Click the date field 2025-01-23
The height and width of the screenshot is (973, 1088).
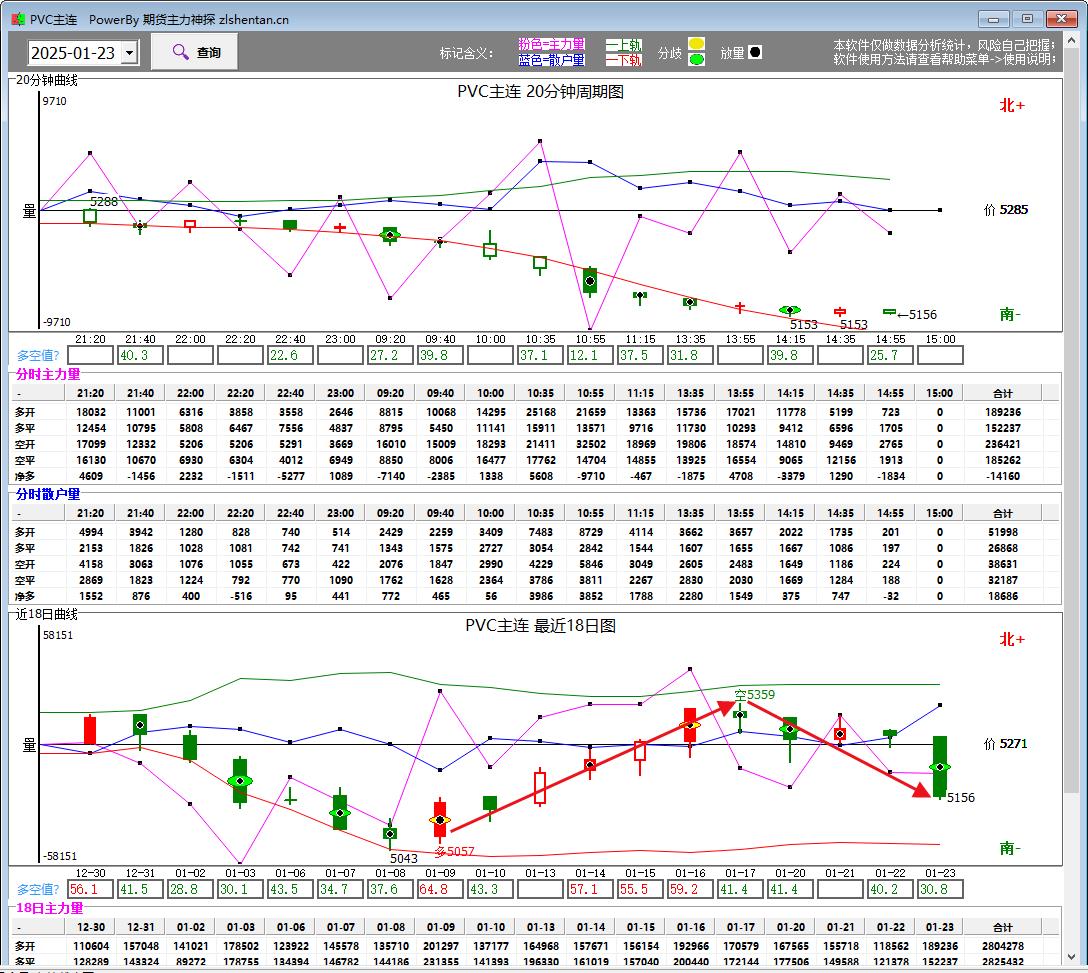coord(75,53)
